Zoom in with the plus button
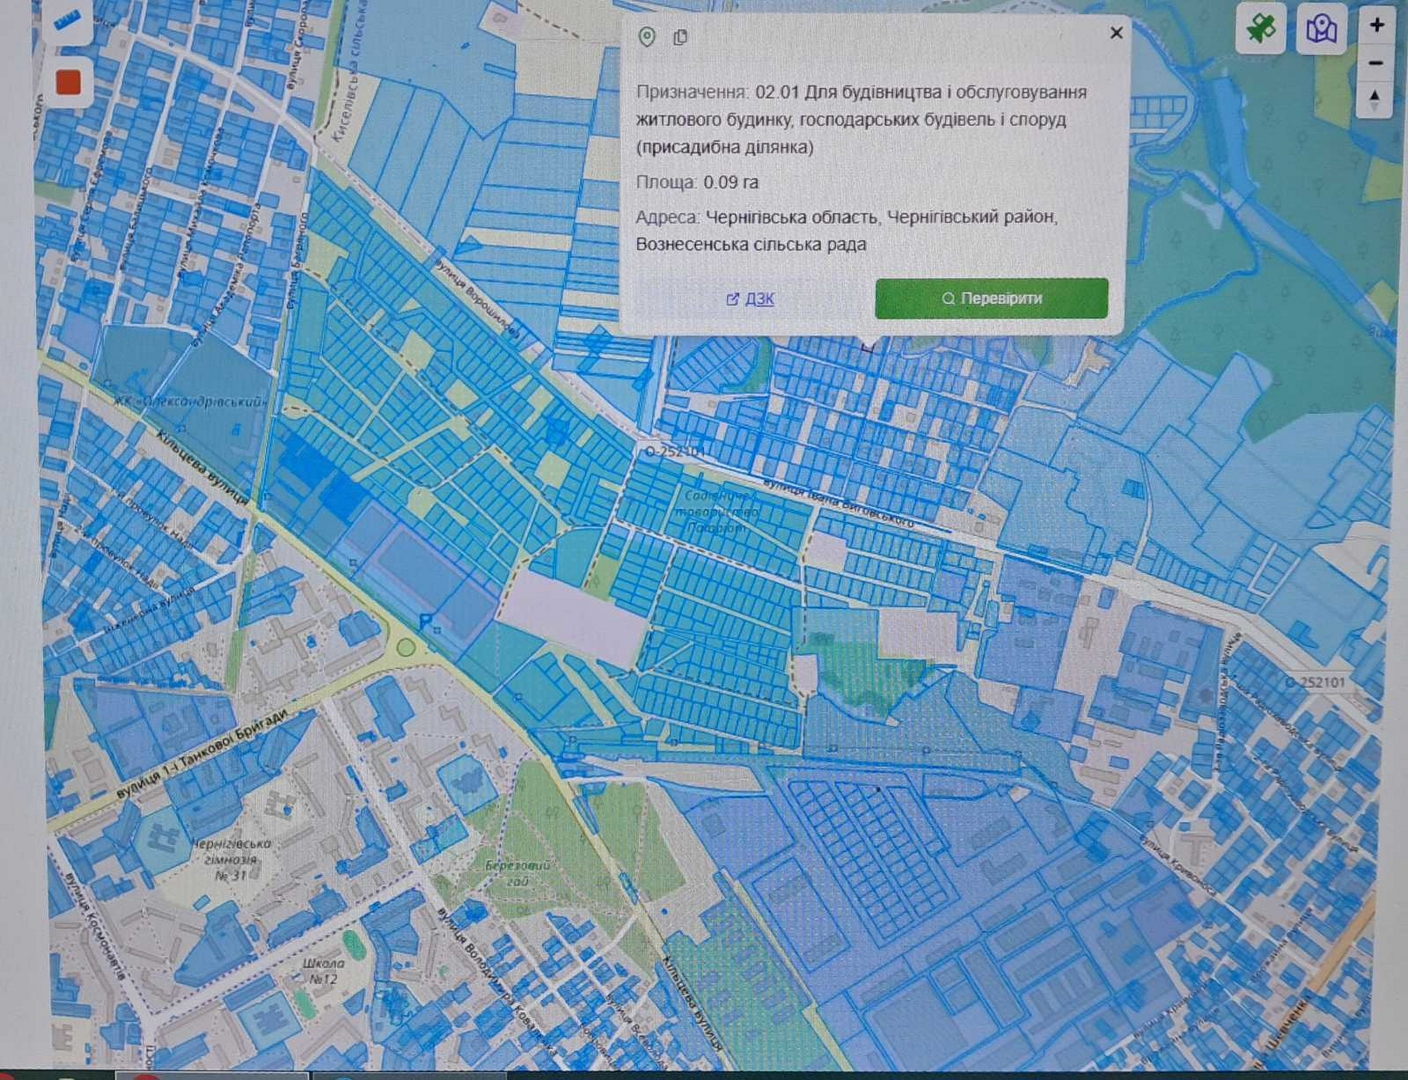The height and width of the screenshot is (1080, 1408). (x=1376, y=25)
